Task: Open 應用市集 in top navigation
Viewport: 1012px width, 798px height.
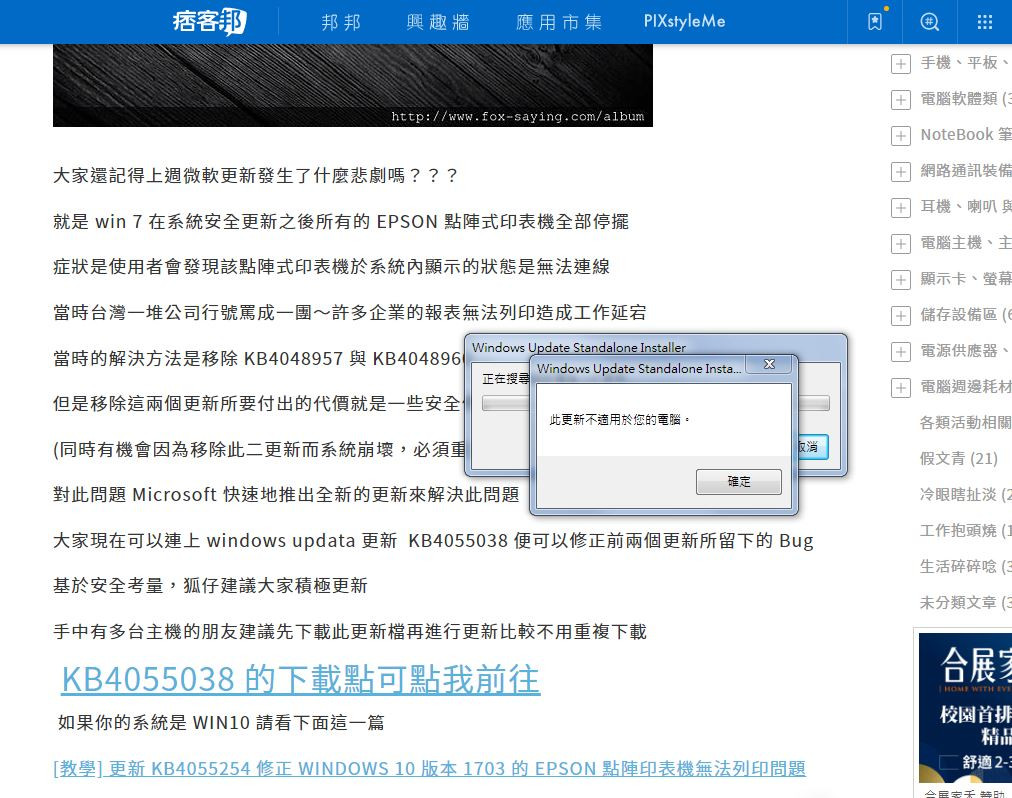Action: [x=559, y=22]
